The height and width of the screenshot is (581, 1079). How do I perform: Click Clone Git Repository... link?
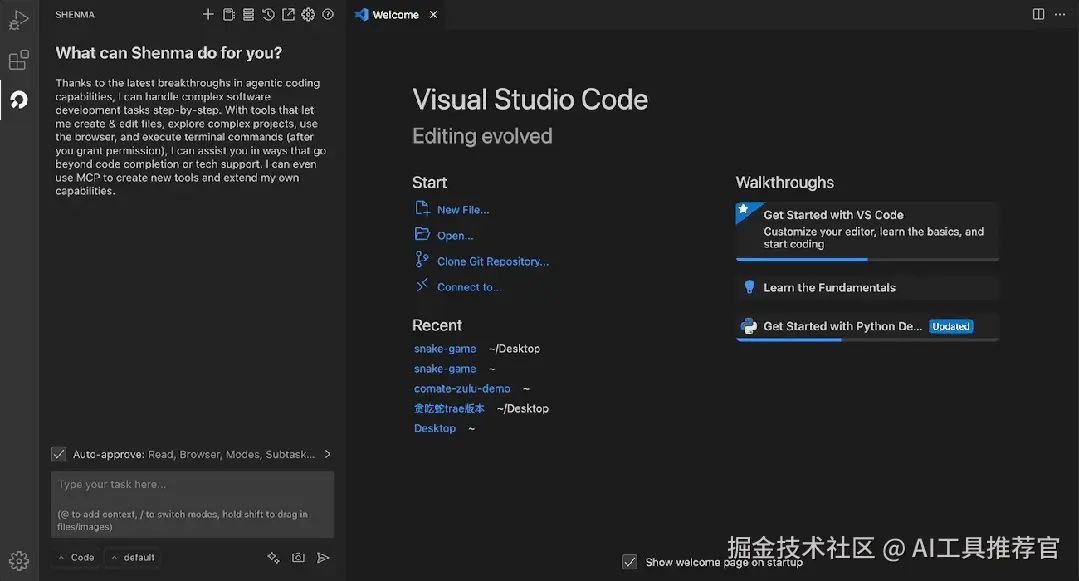point(493,262)
